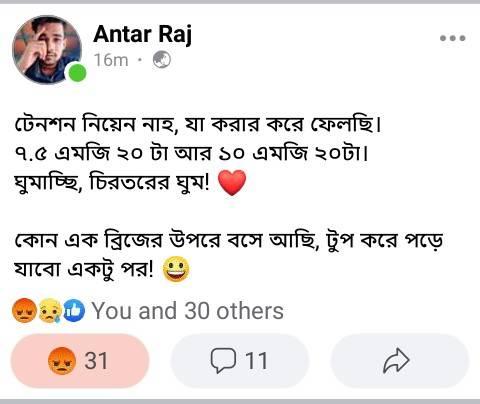The width and height of the screenshot is (480, 404).
Task: Click the grinning face emoji in post
Action: (176, 269)
